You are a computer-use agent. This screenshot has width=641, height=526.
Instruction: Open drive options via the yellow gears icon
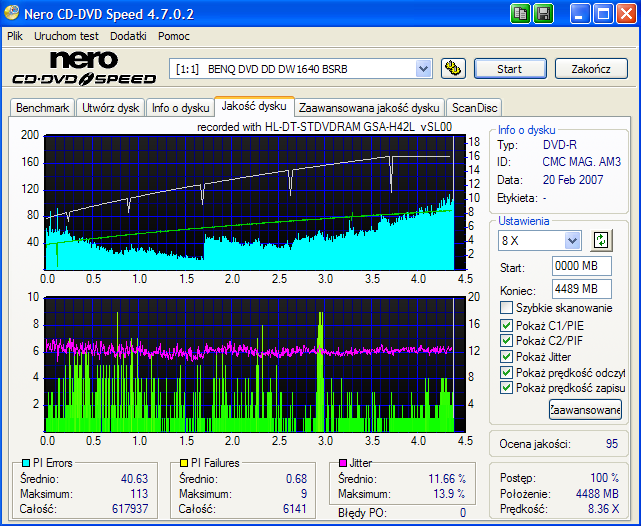point(453,69)
